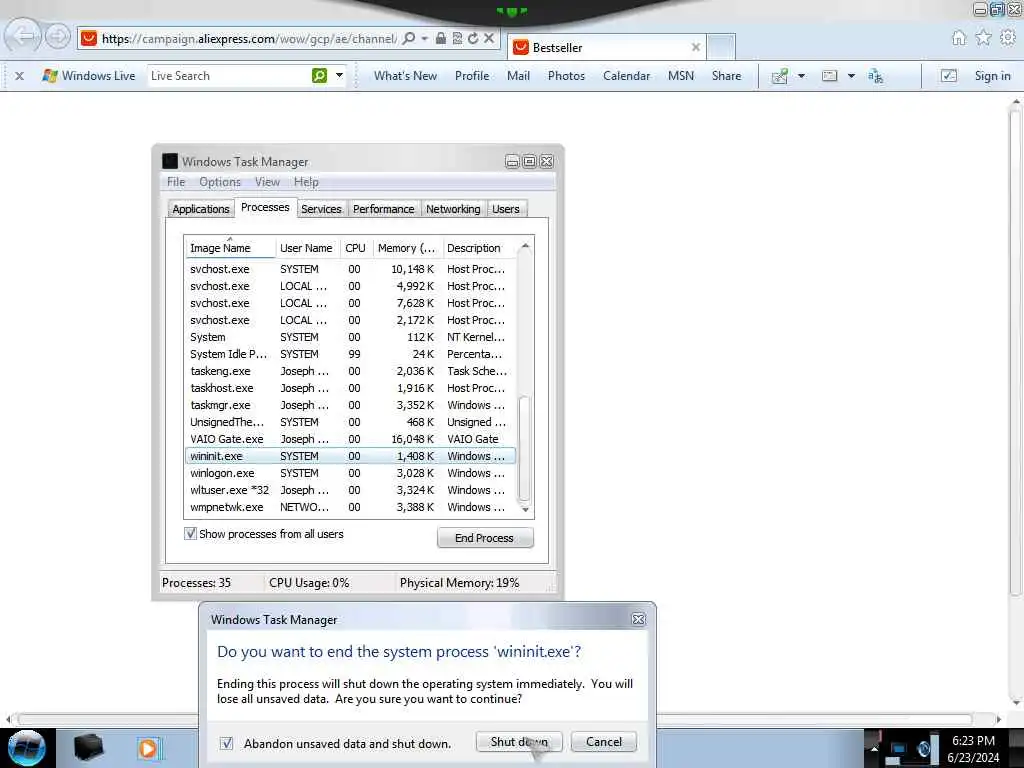The image size is (1024, 768).
Task: Switch to the Networking tab
Action: point(453,209)
